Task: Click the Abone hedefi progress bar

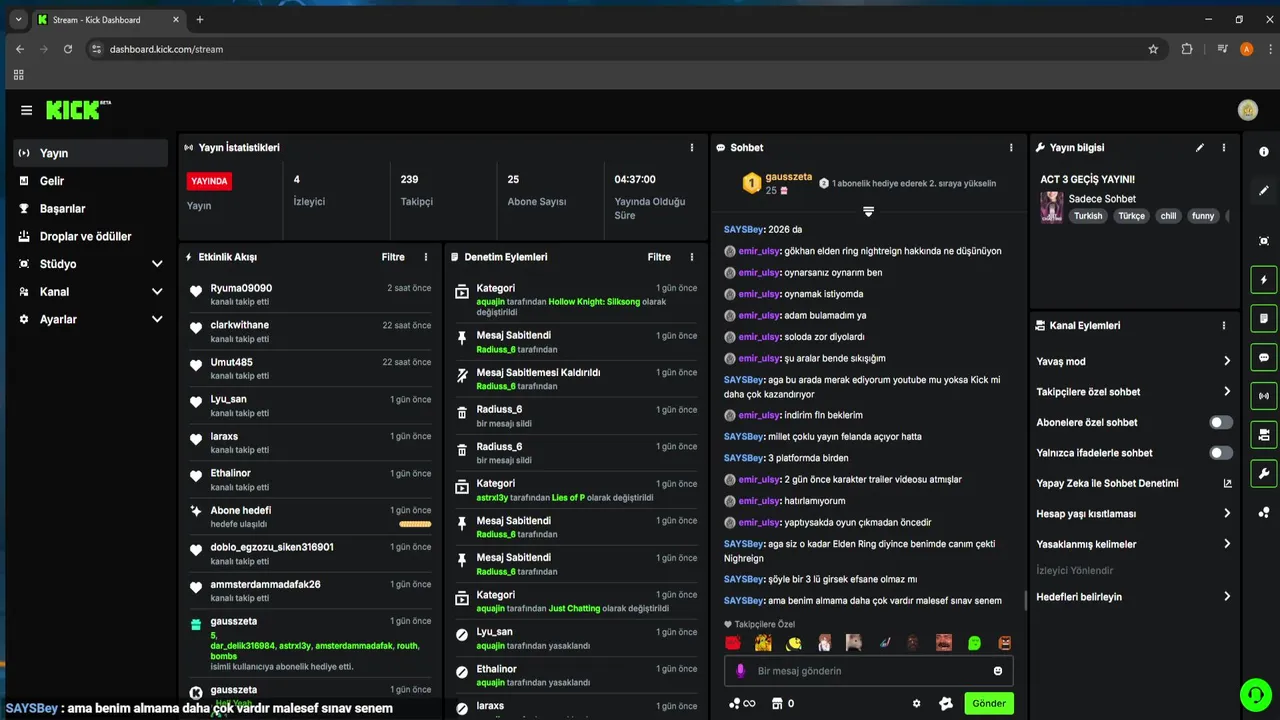Action: [415, 524]
